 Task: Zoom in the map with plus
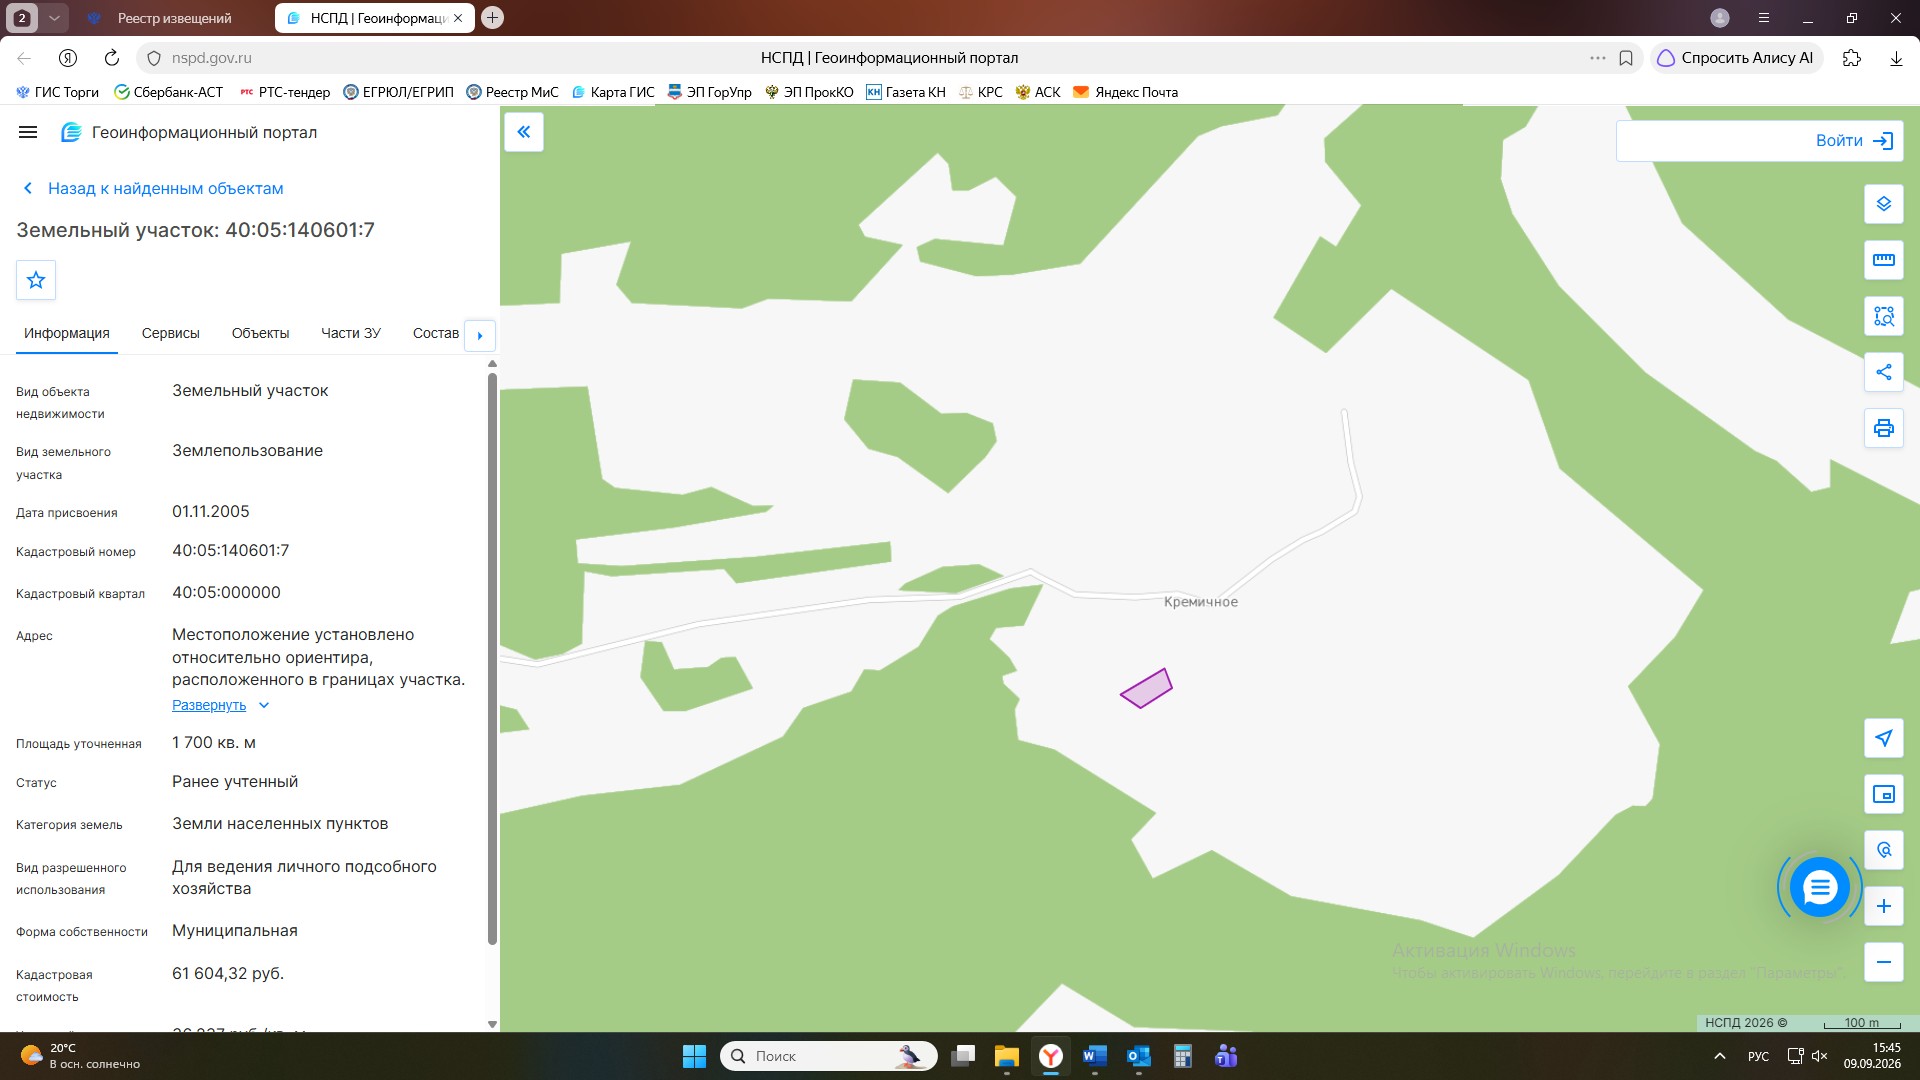(x=1883, y=906)
